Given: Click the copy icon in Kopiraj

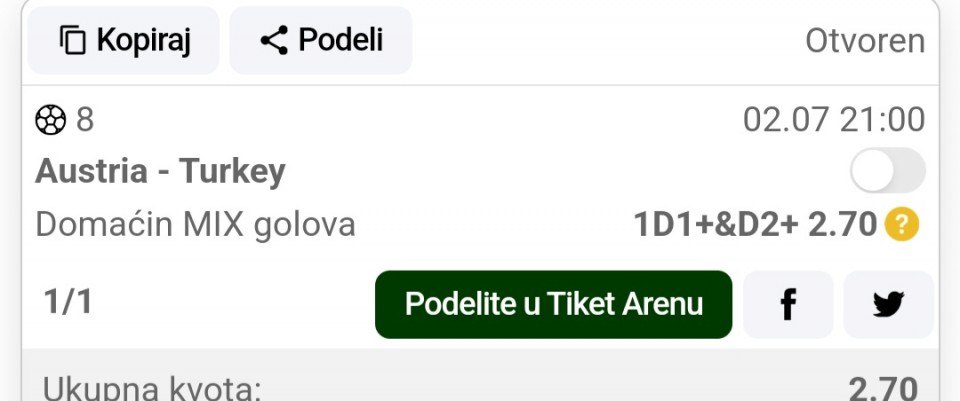Looking at the screenshot, I should coord(73,41).
